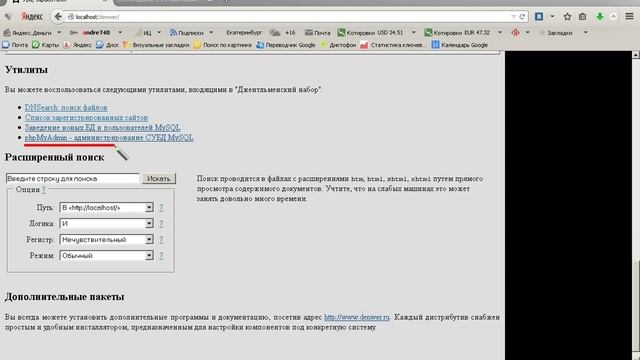Open the Регистр dropdown
Viewport: 640px width, 360px height.
tap(106, 239)
